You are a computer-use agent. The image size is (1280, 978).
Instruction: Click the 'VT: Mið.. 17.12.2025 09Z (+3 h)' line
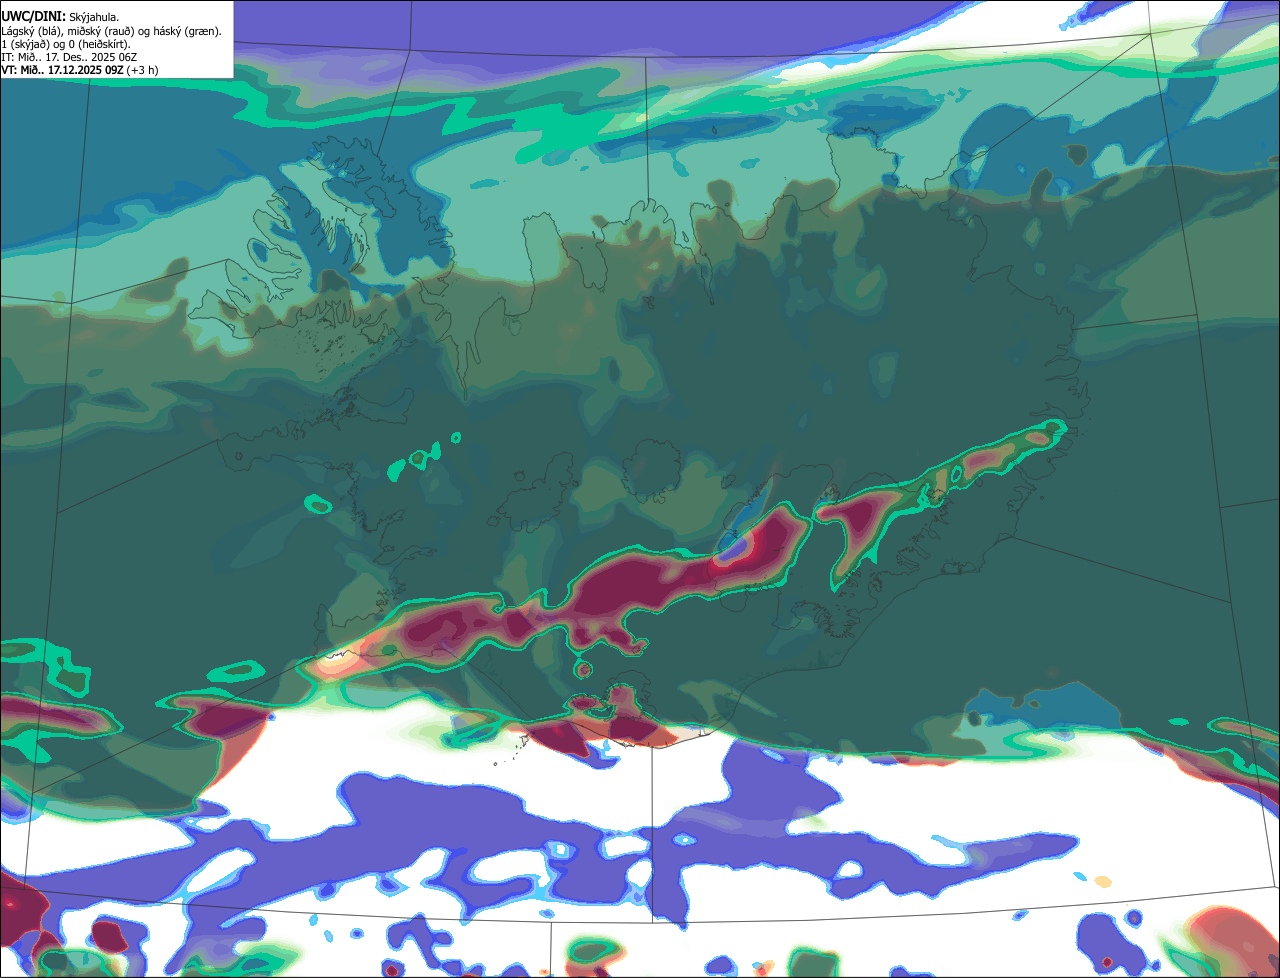click(x=80, y=70)
